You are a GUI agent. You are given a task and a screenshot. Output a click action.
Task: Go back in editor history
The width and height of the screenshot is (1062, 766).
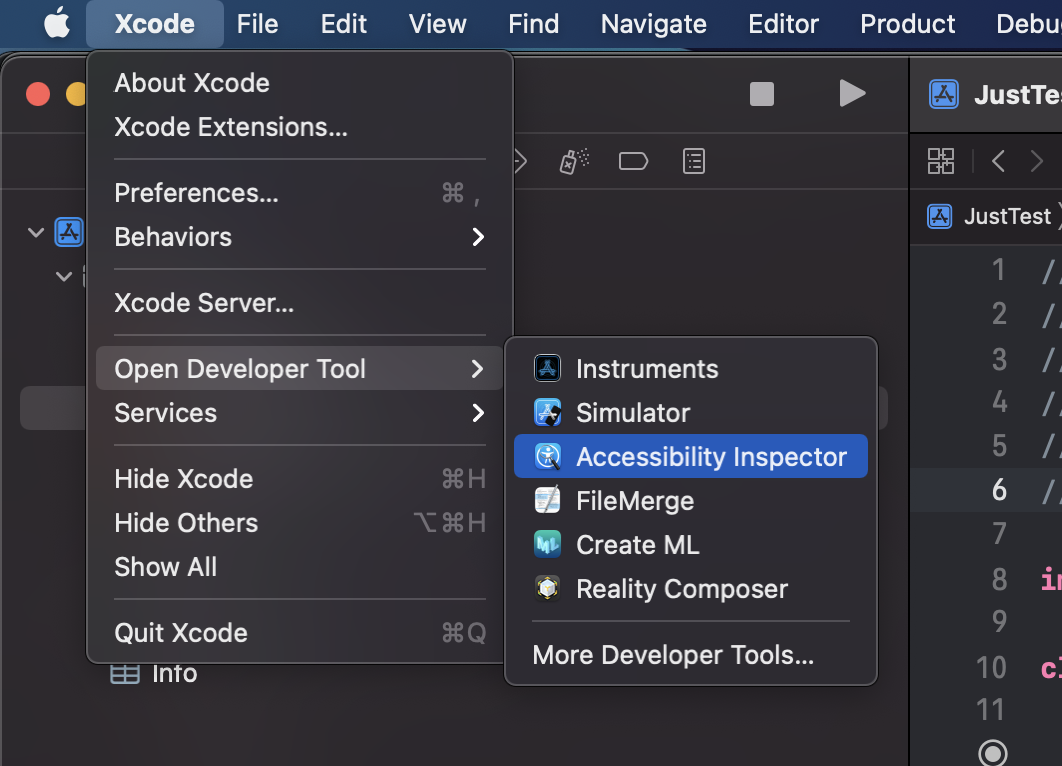(x=998, y=161)
